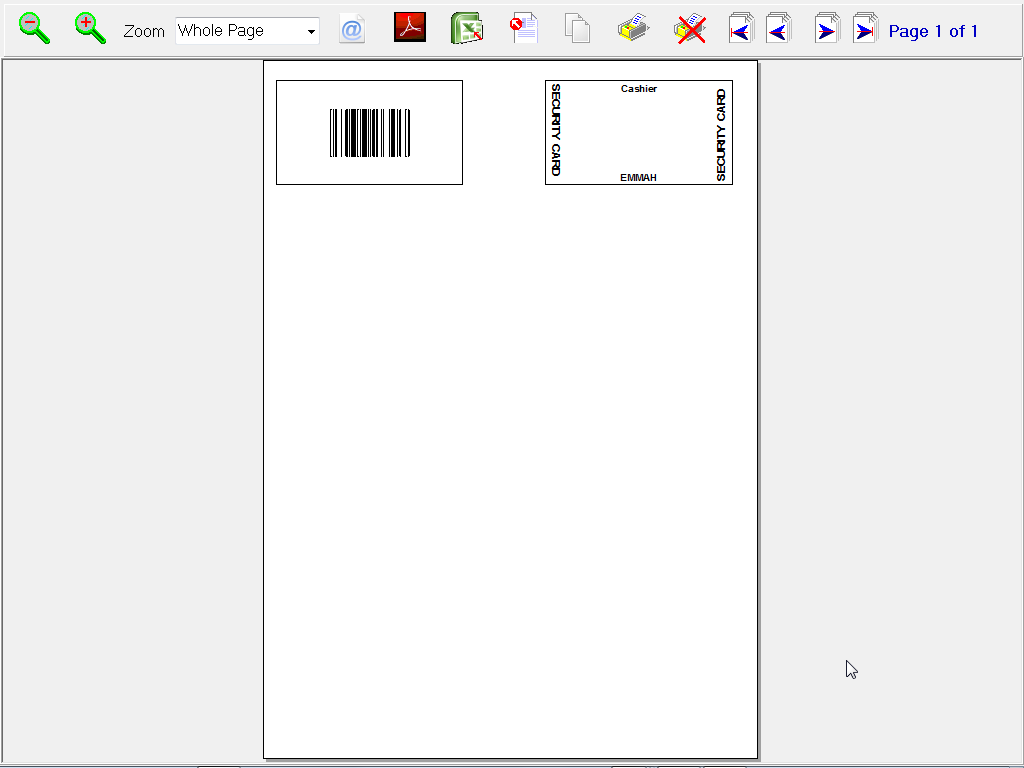
Task: Click the EMMAH name on the card
Action: click(638, 178)
